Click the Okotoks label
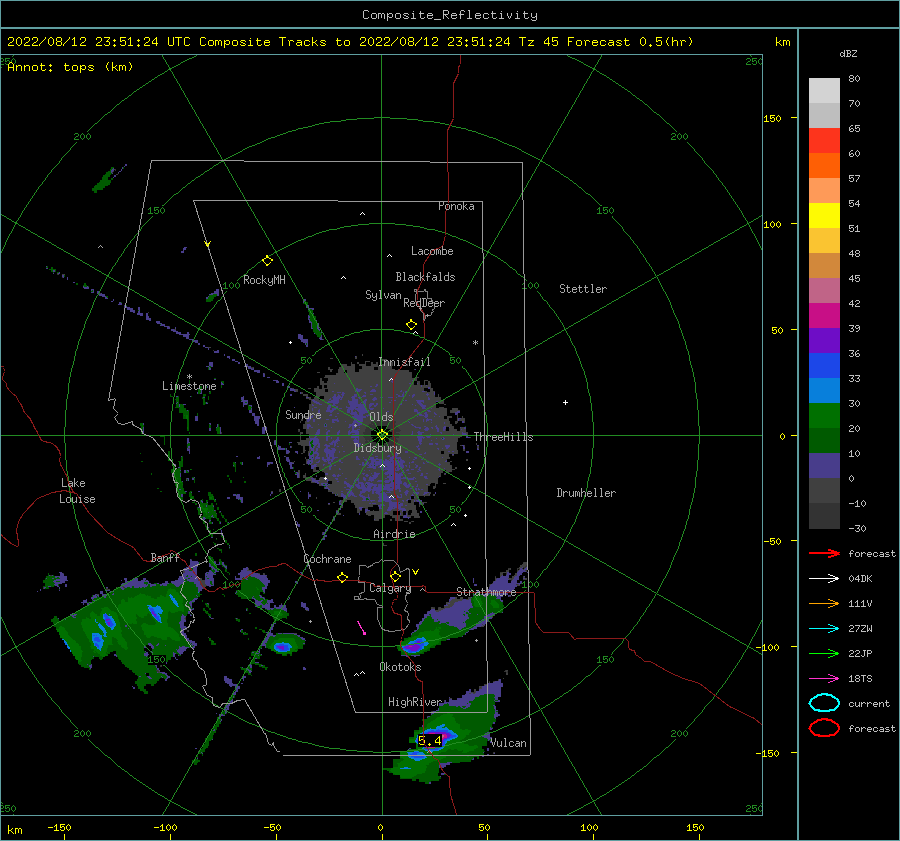Viewport: 900px width, 841px height. [400, 667]
